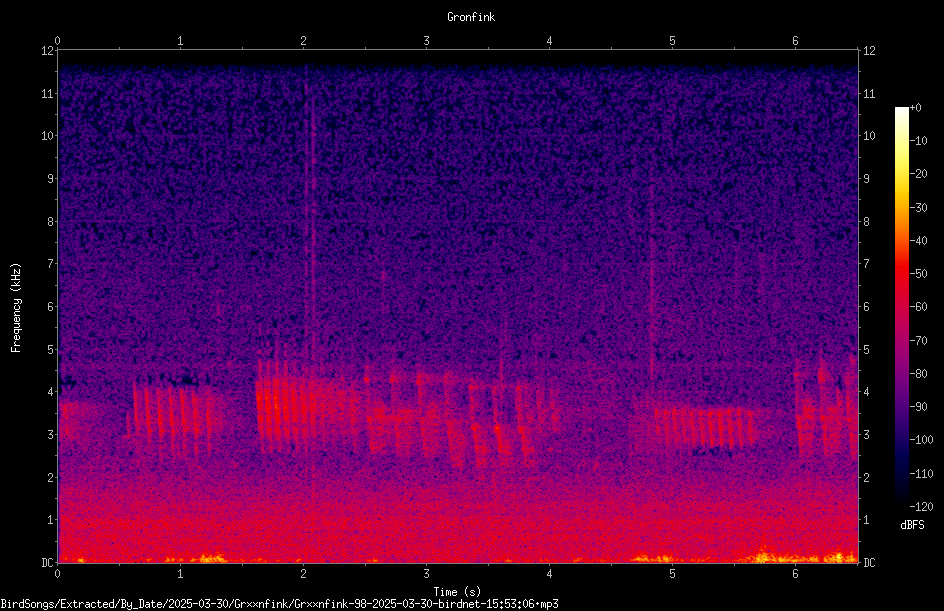Click the -80 label on the color scale
Screen dimensions: 944x611
tap(918, 374)
